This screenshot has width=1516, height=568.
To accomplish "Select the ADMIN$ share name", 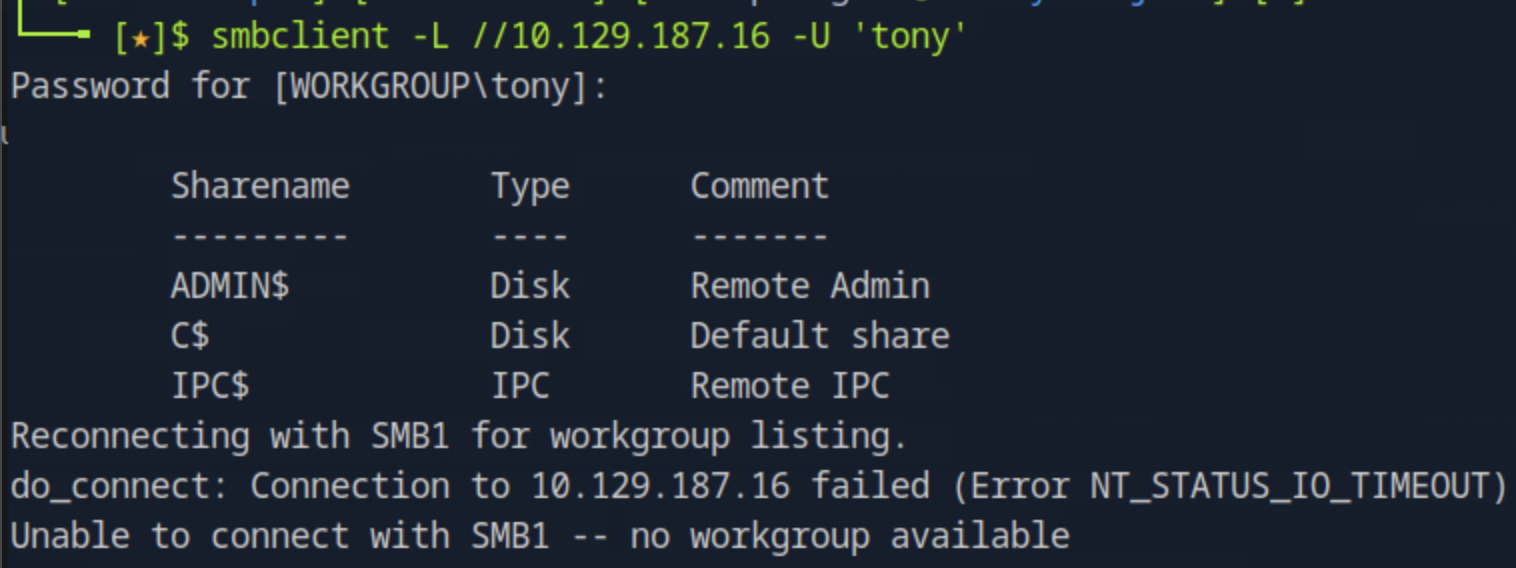I will coord(230,286).
